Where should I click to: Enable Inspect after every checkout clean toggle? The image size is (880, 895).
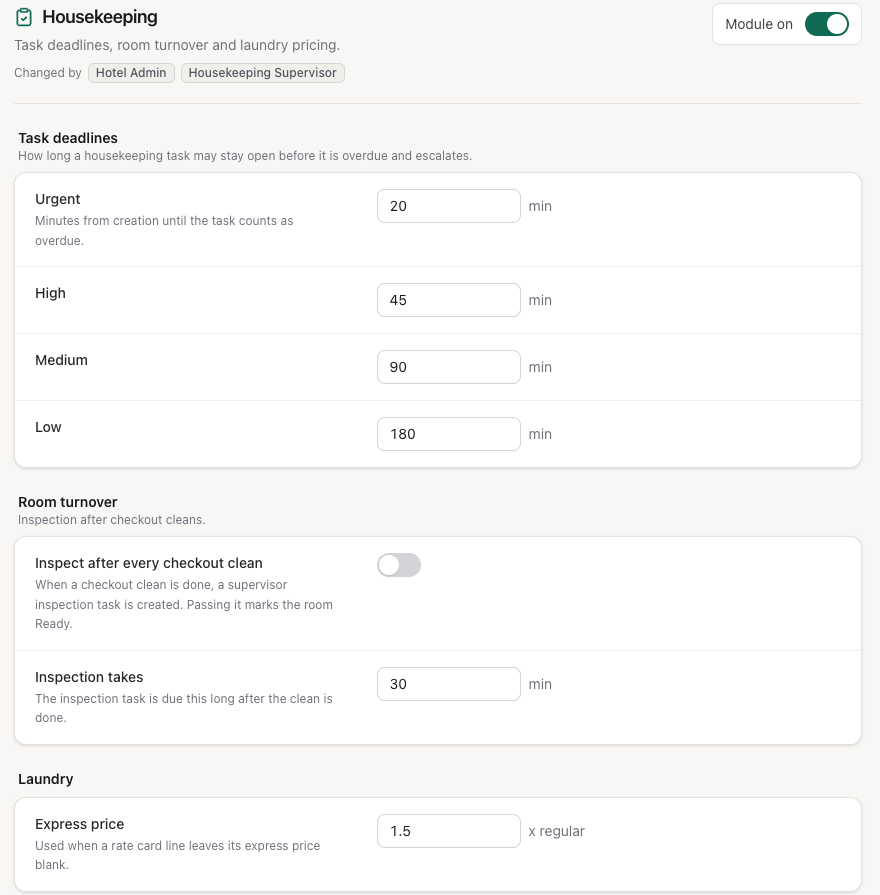click(x=399, y=565)
